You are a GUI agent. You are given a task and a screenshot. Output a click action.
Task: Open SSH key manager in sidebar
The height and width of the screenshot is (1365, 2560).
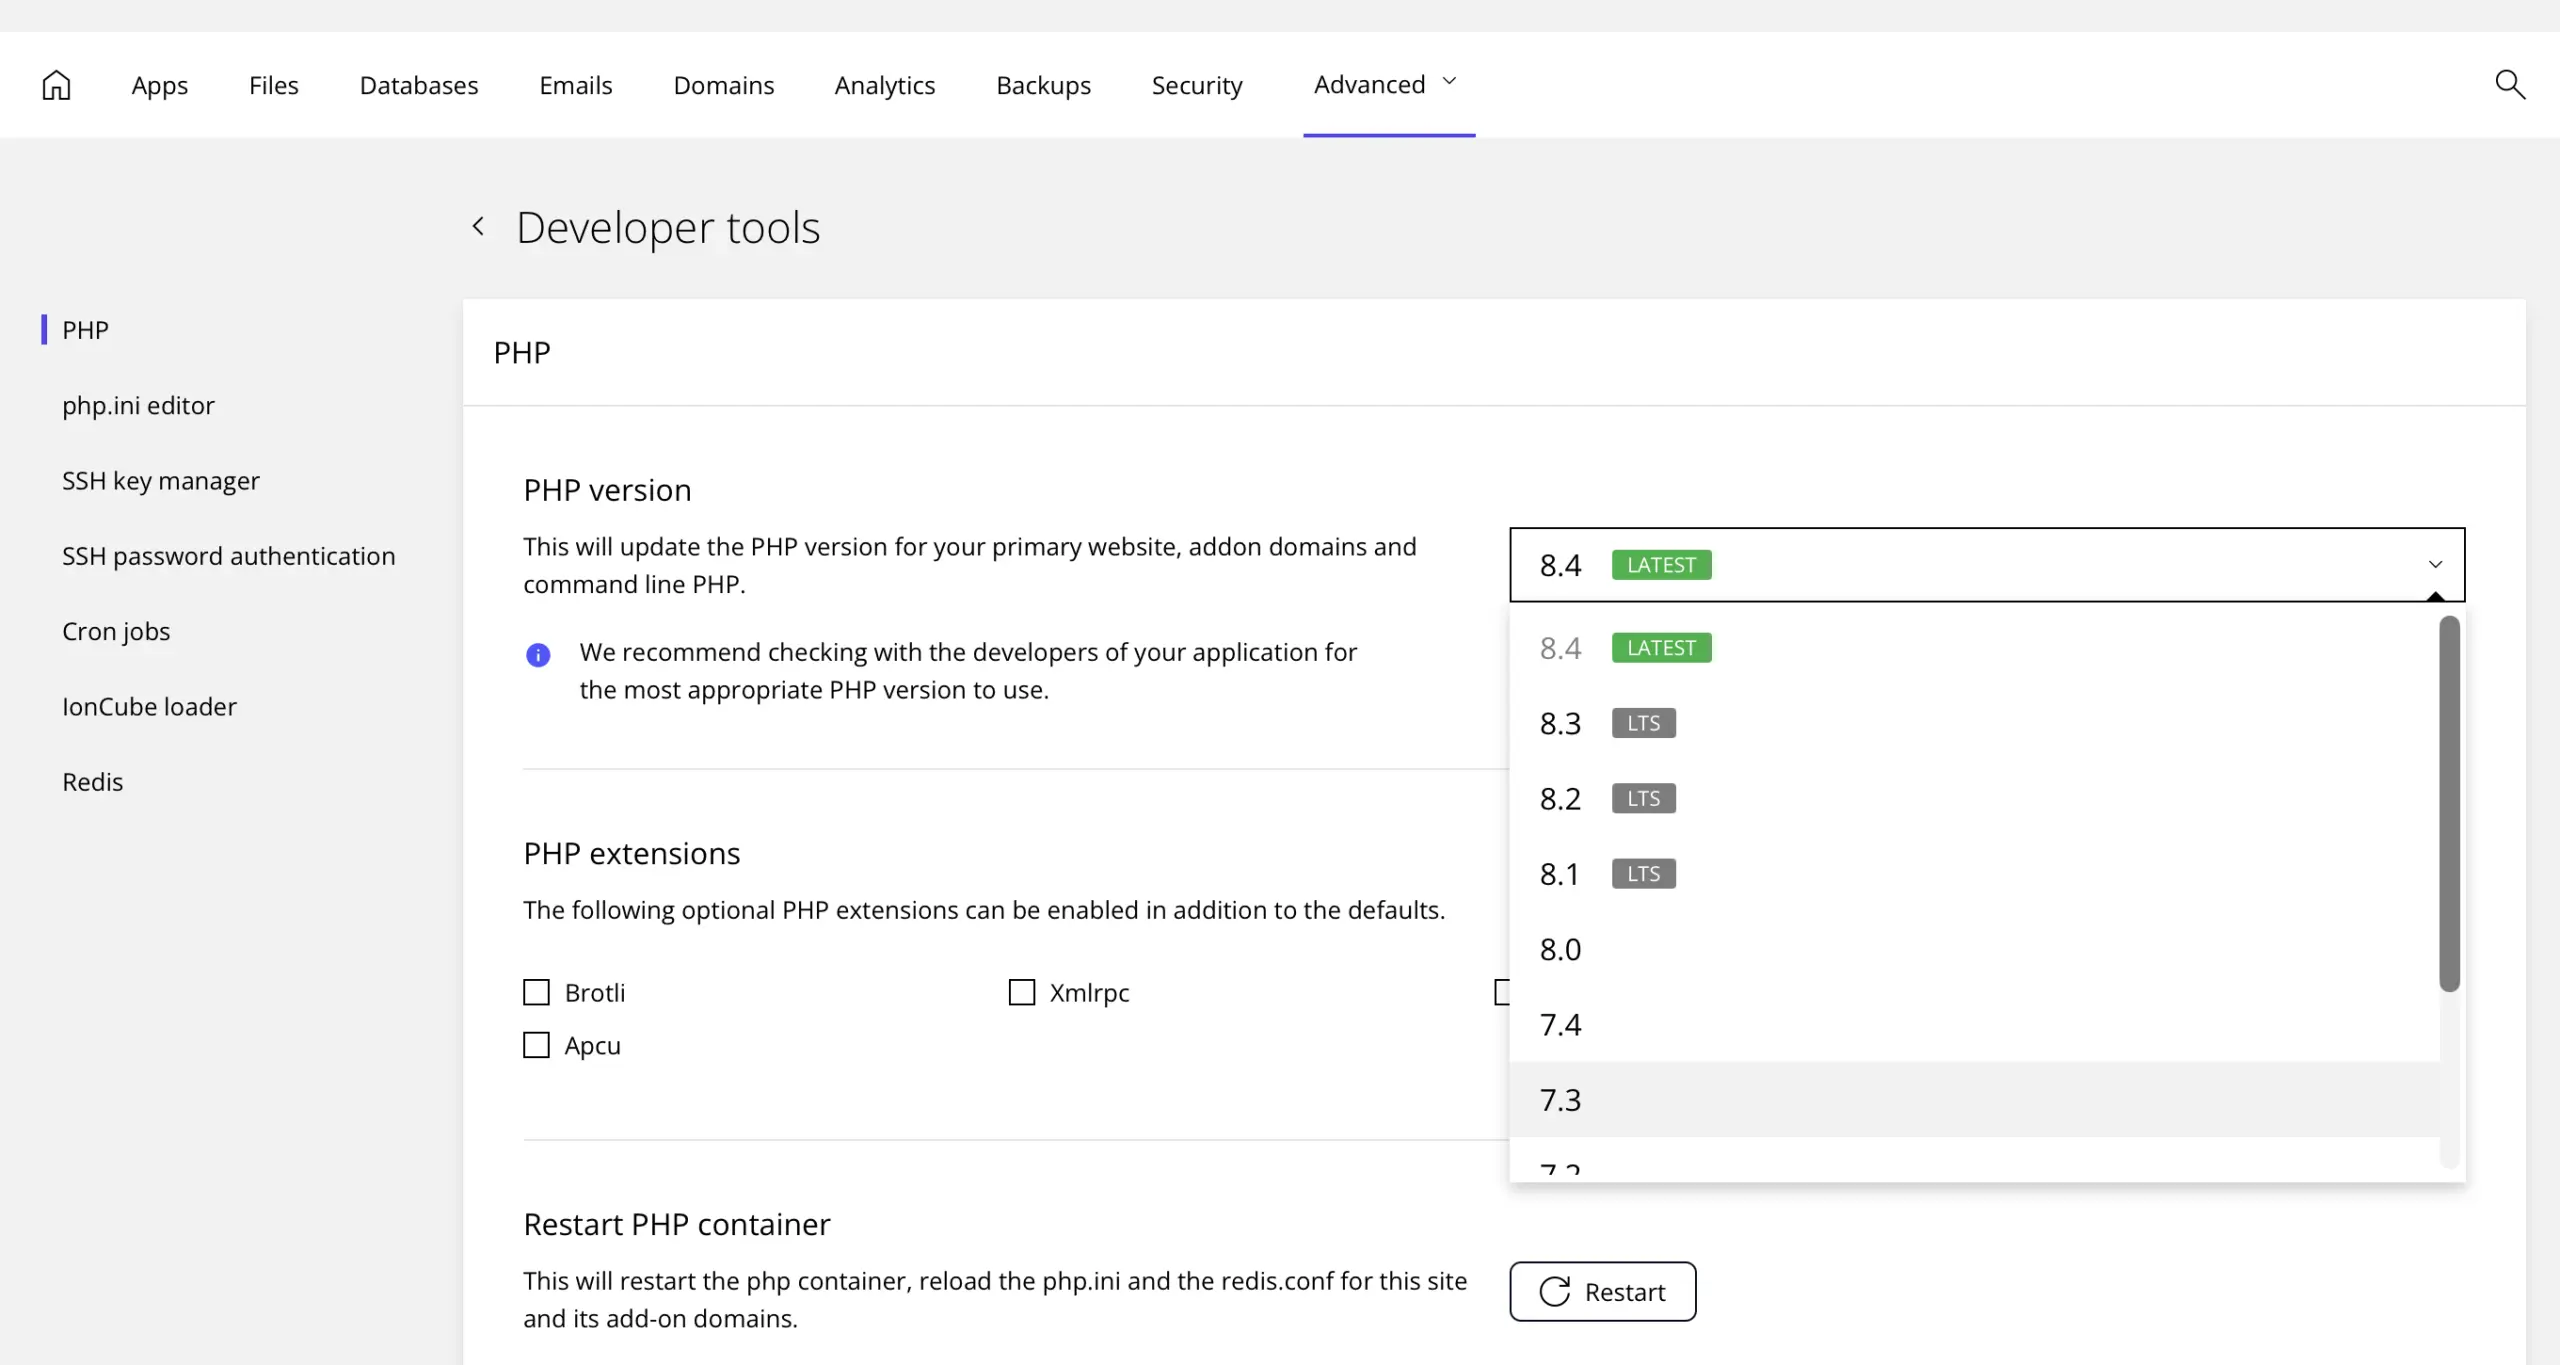tap(160, 481)
